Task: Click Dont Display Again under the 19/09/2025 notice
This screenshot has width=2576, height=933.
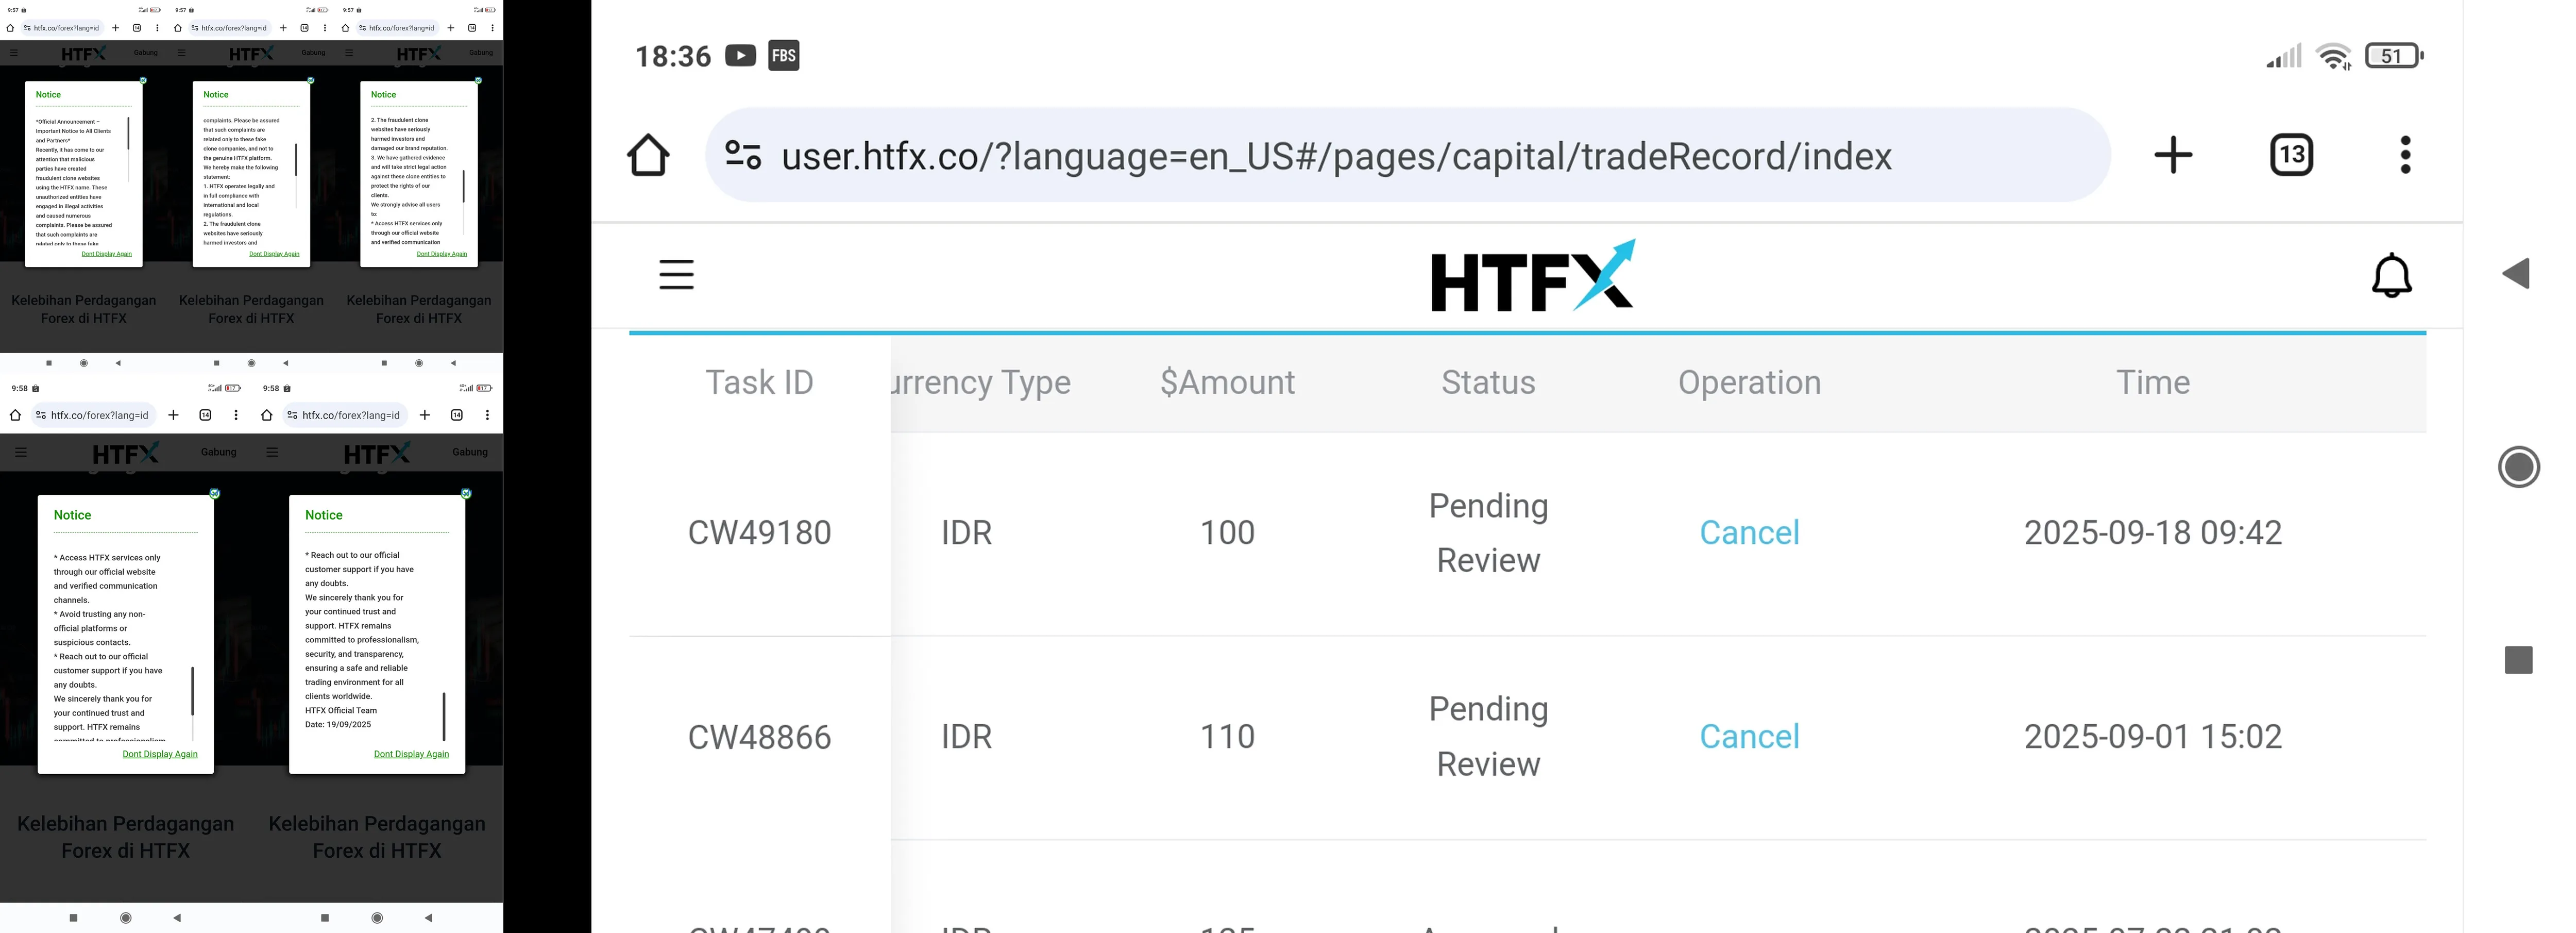Action: pos(411,754)
